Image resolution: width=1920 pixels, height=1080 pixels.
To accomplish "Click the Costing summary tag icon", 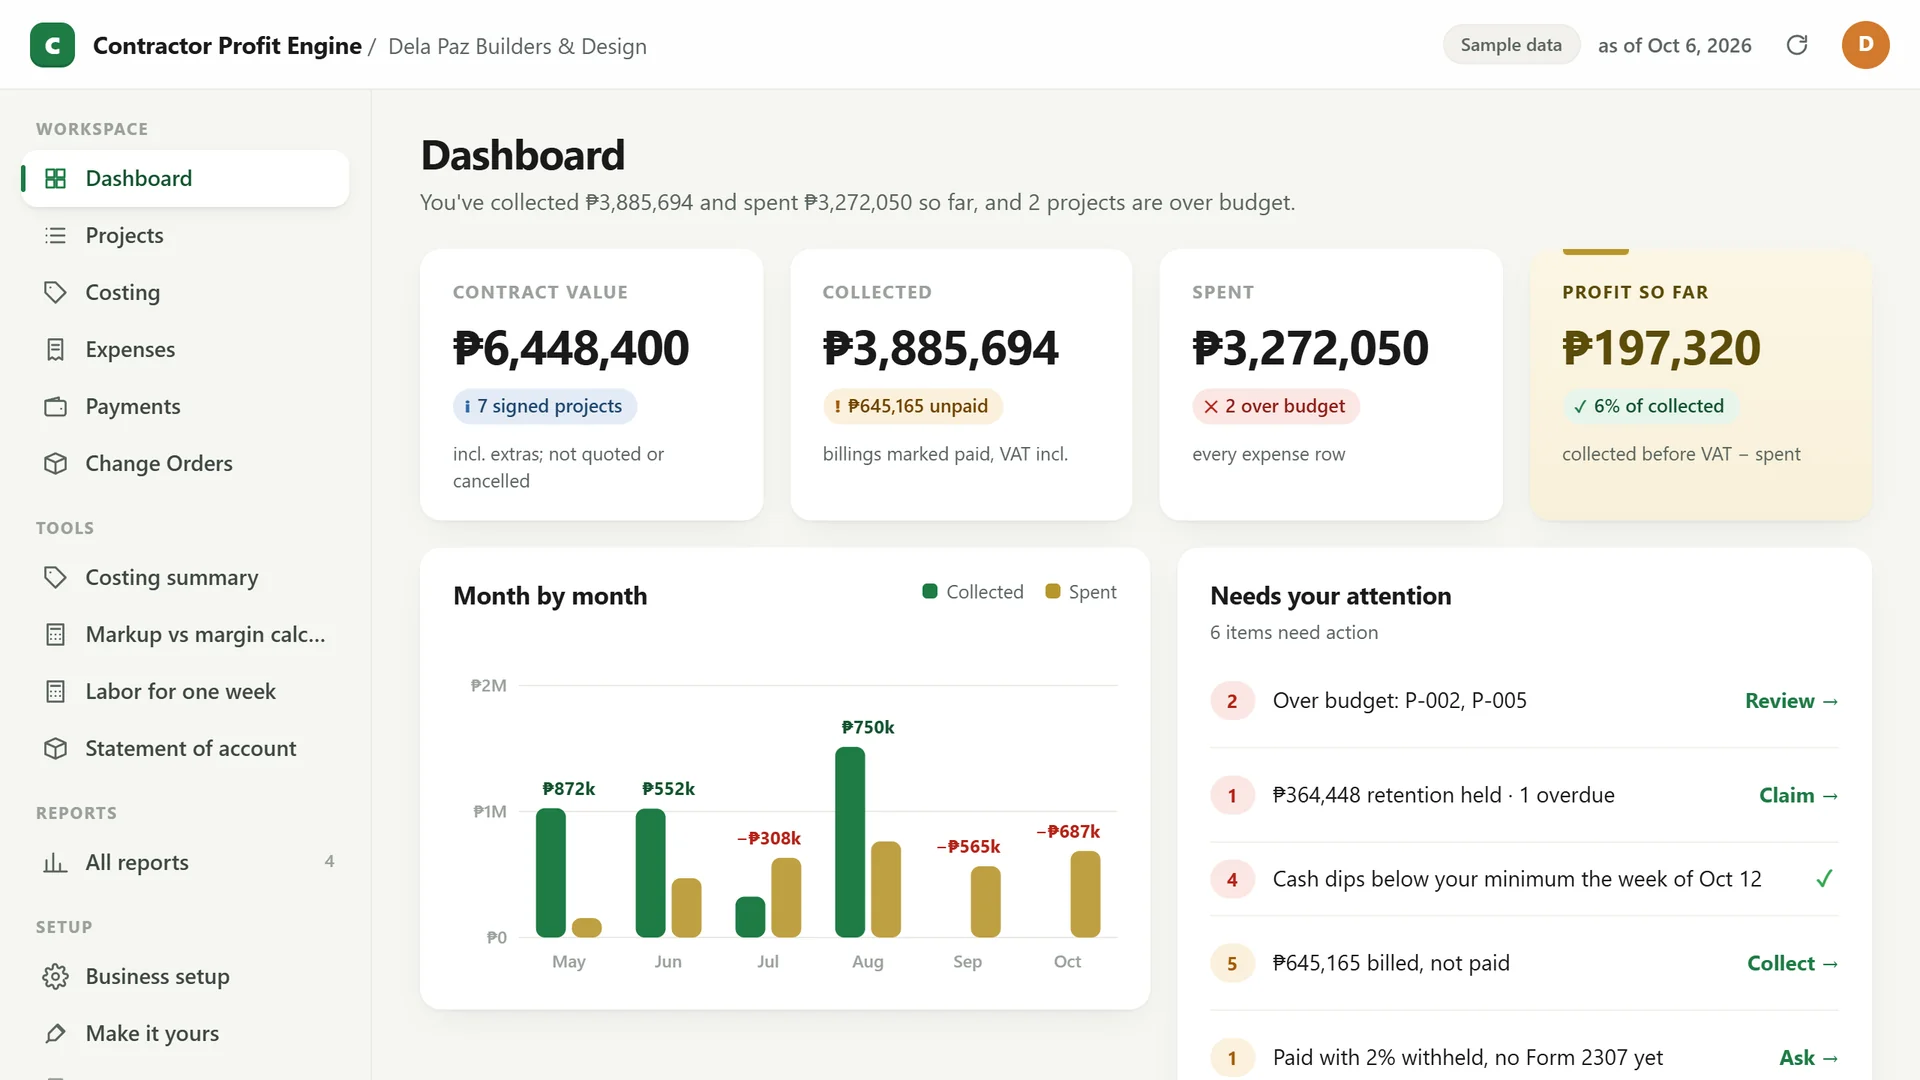I will [x=56, y=577].
